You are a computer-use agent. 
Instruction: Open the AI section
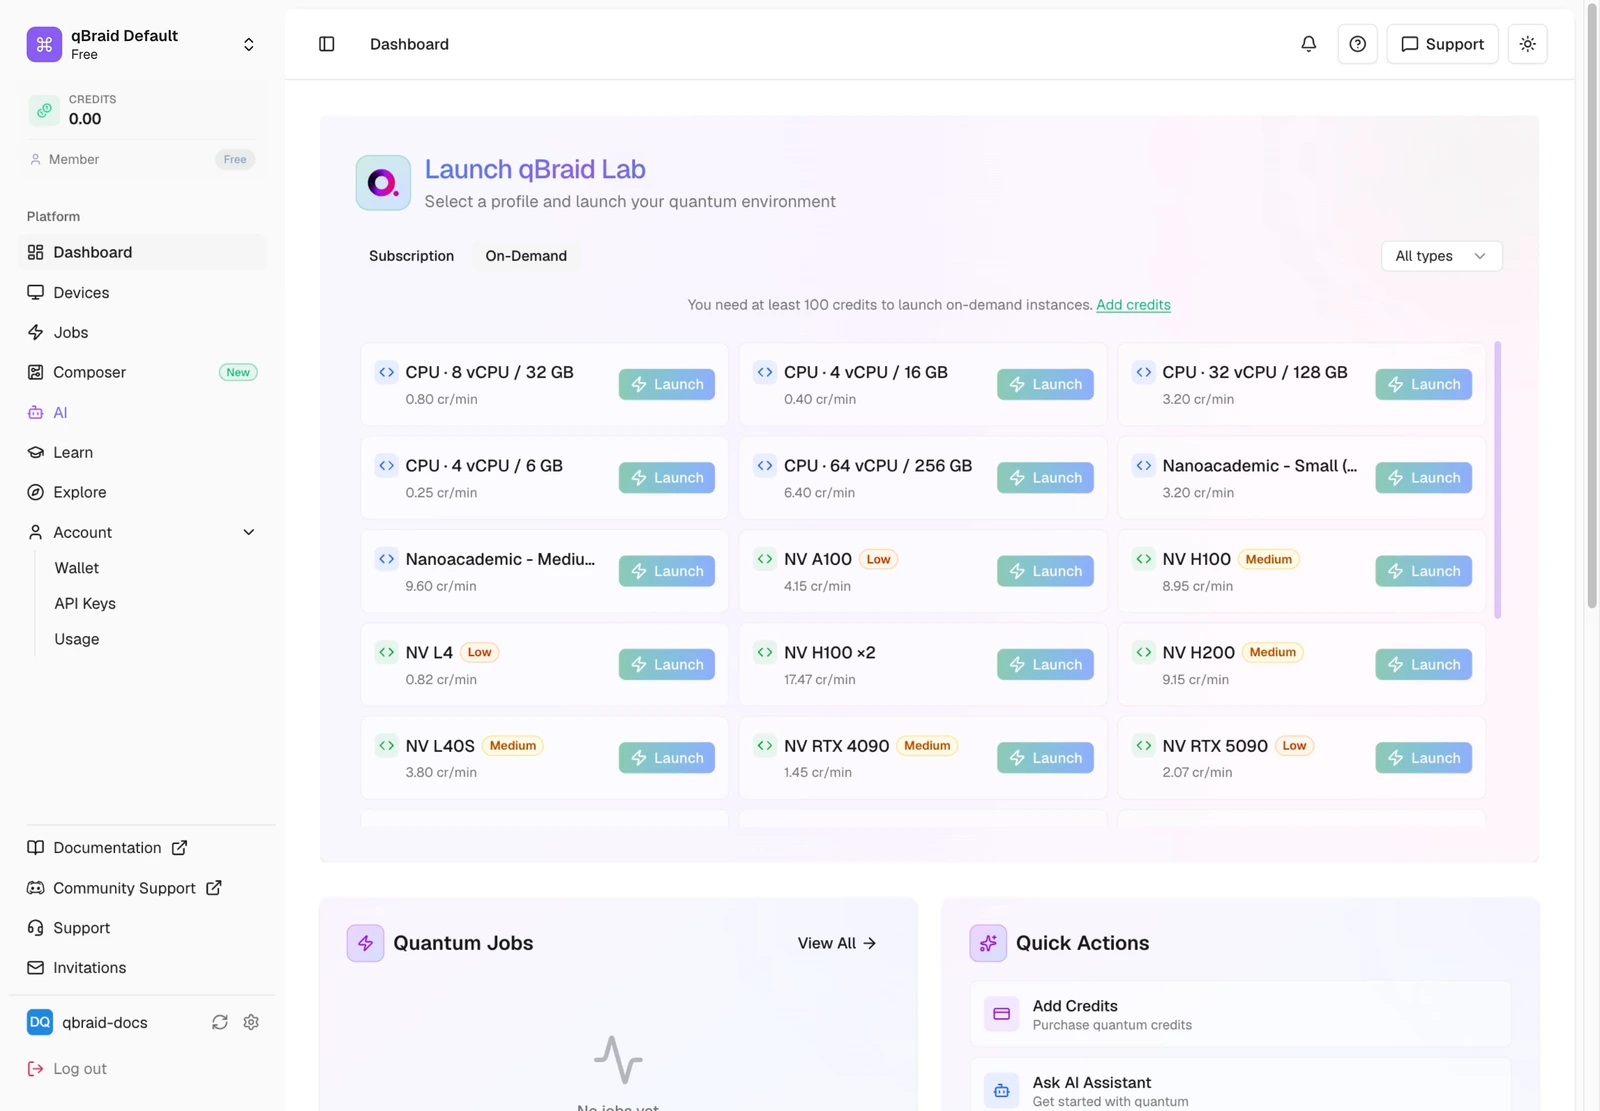(142, 412)
